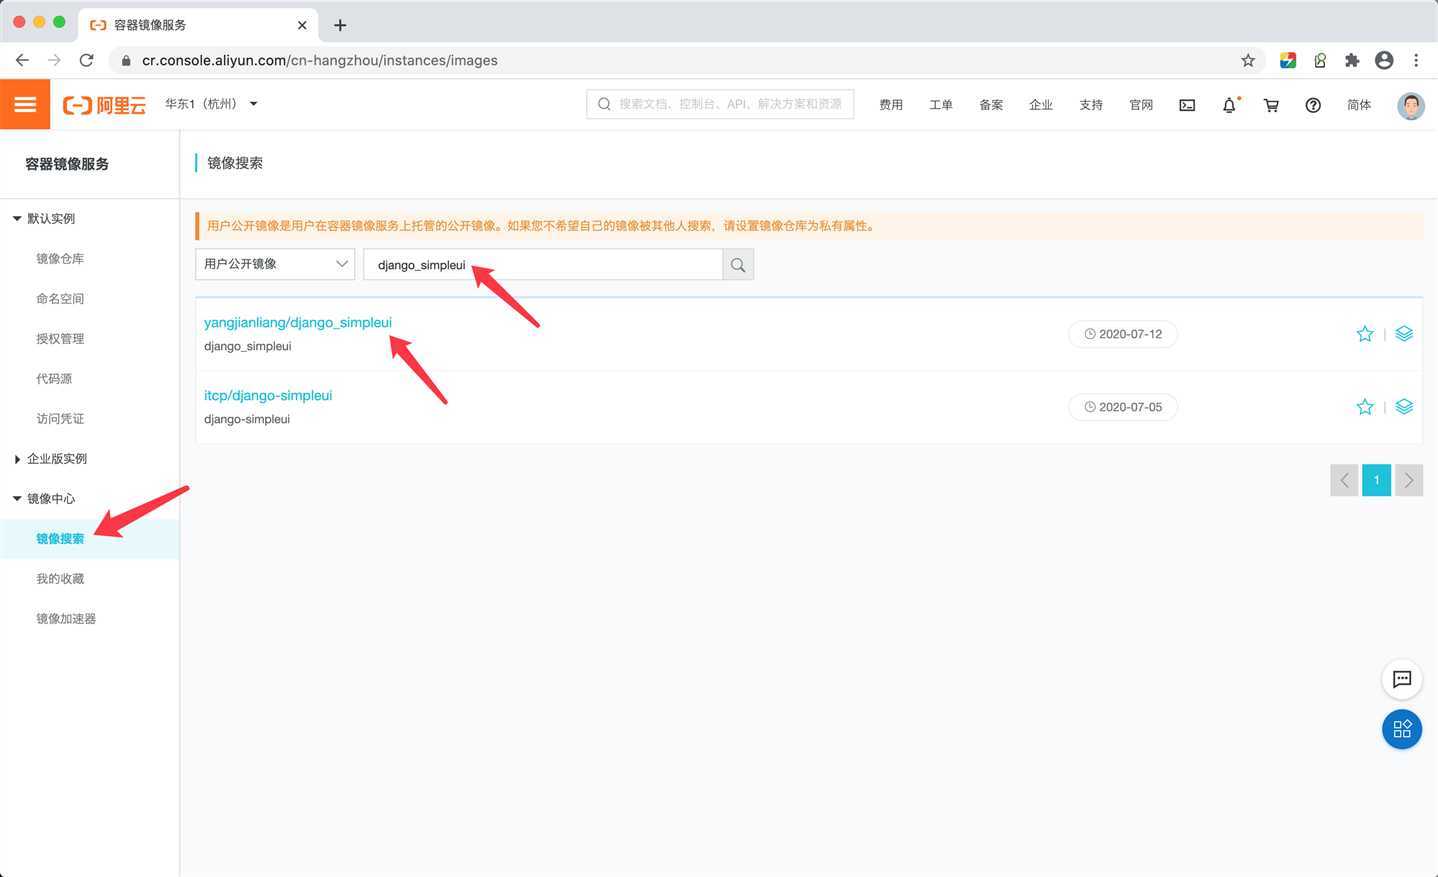
Task: Open the browser extensions puzzle icon
Action: pyautogui.click(x=1352, y=60)
